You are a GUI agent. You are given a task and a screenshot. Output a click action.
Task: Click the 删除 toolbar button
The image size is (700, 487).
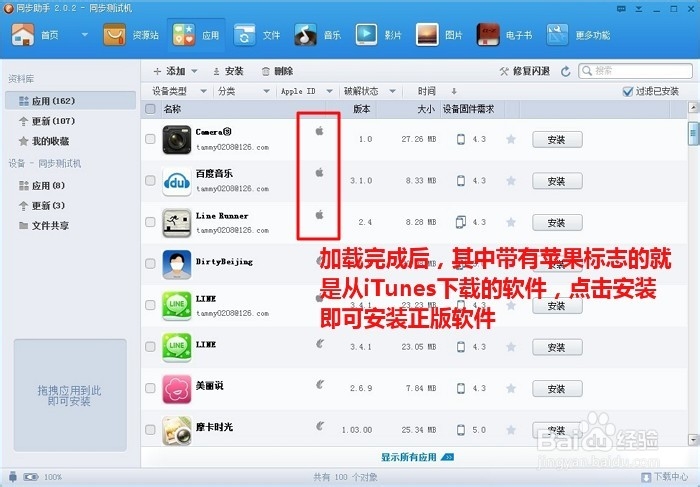pyautogui.click(x=277, y=71)
